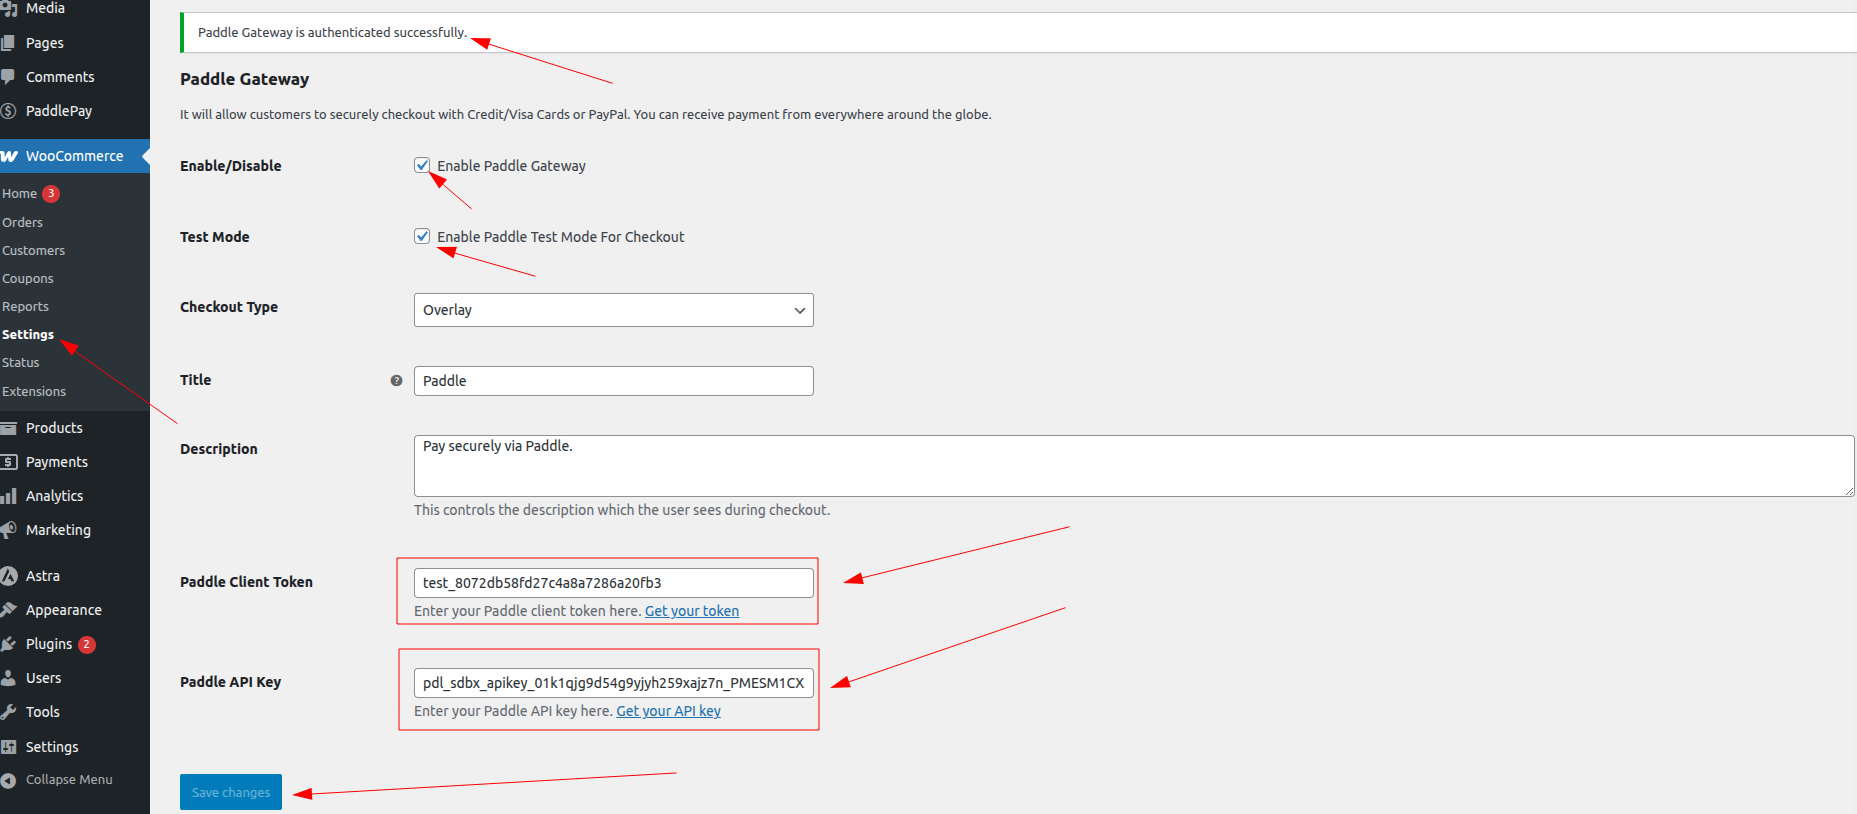Click the PaddlePay dollar icon
The height and width of the screenshot is (814, 1857).
[8, 111]
